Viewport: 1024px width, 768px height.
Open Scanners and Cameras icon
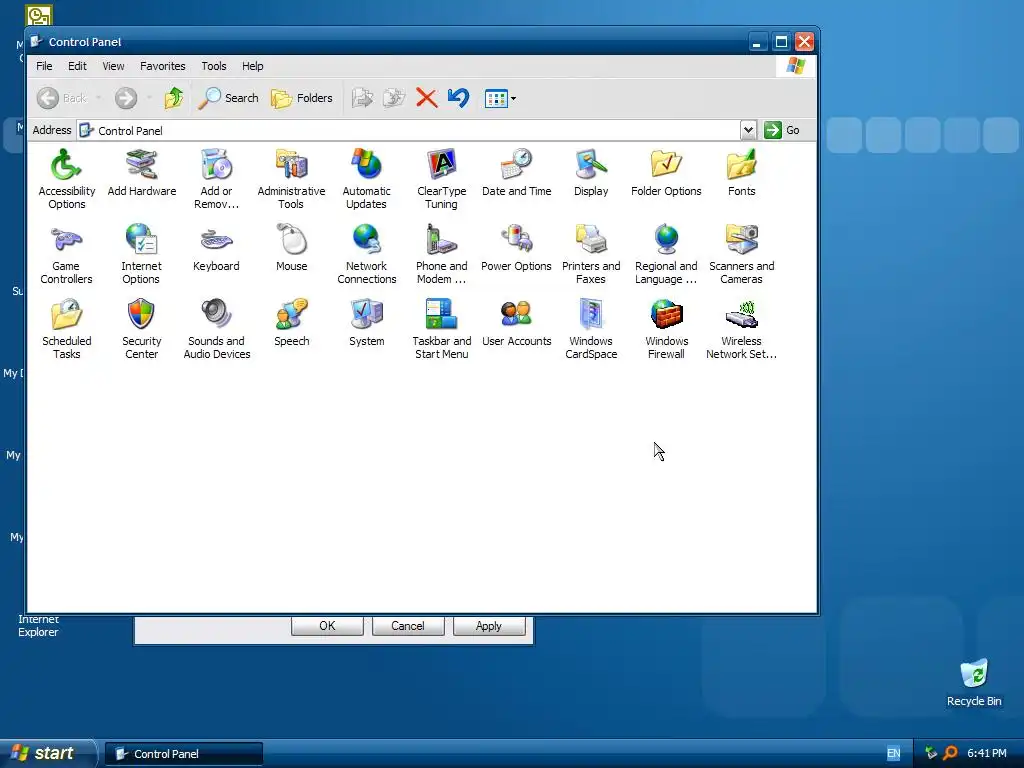point(741,253)
